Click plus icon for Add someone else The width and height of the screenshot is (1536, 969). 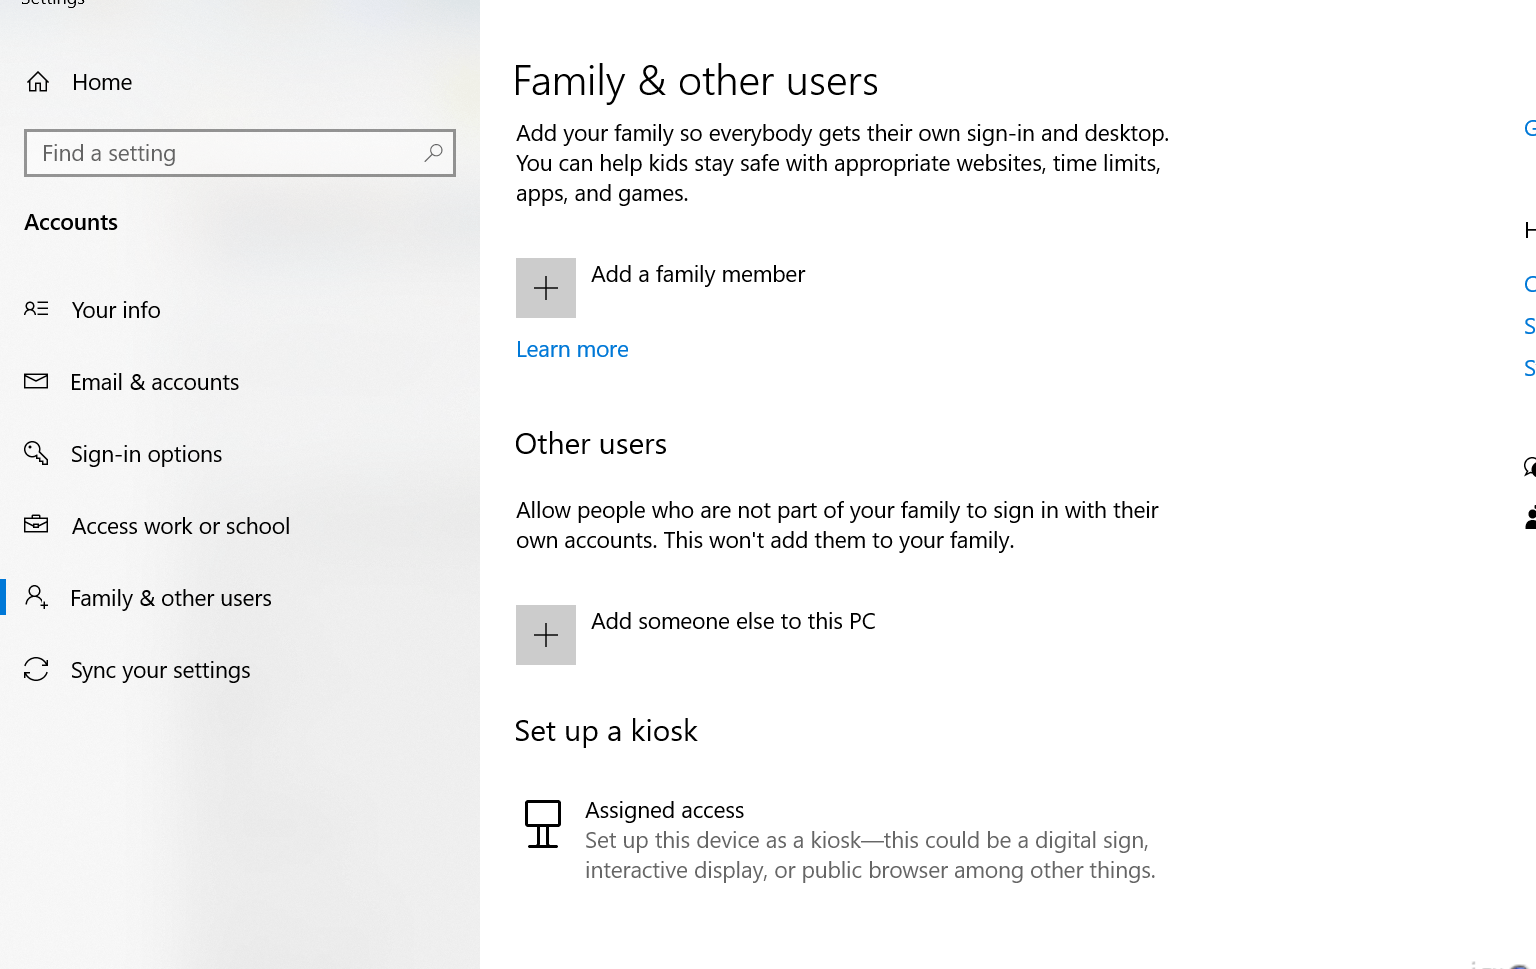(546, 635)
